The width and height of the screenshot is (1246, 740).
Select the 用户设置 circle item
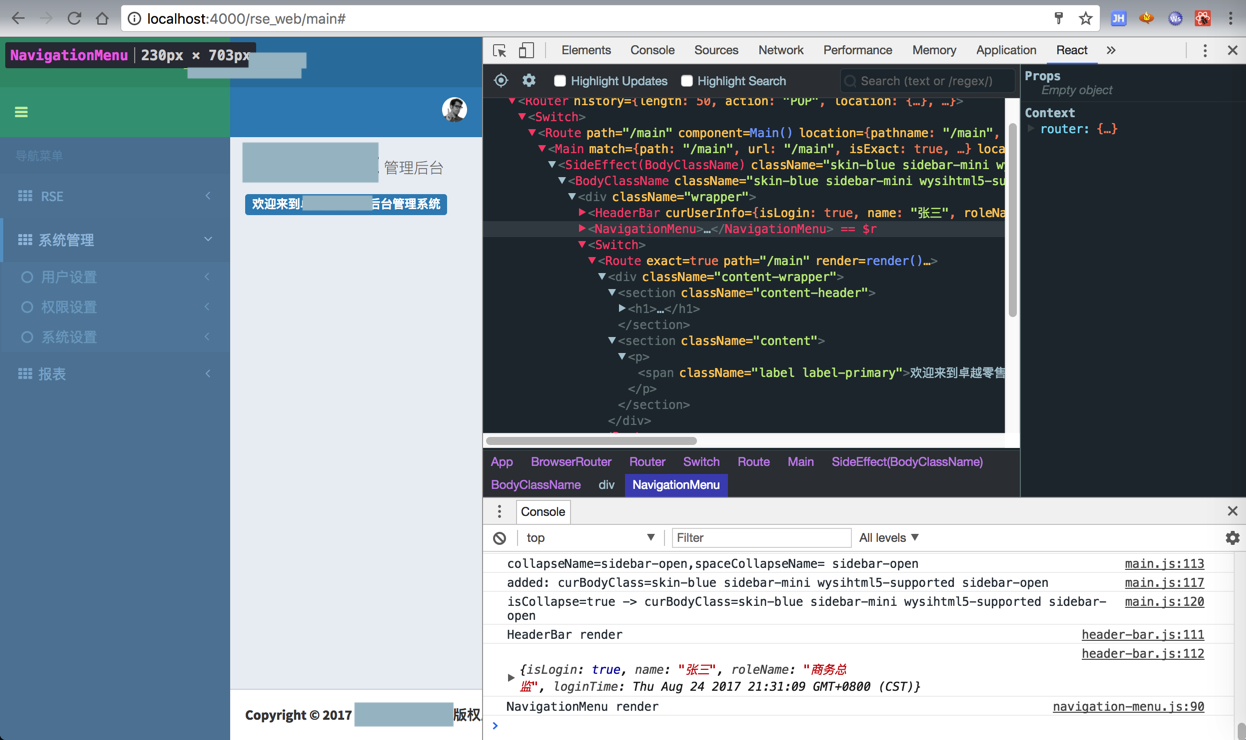[x=115, y=277]
